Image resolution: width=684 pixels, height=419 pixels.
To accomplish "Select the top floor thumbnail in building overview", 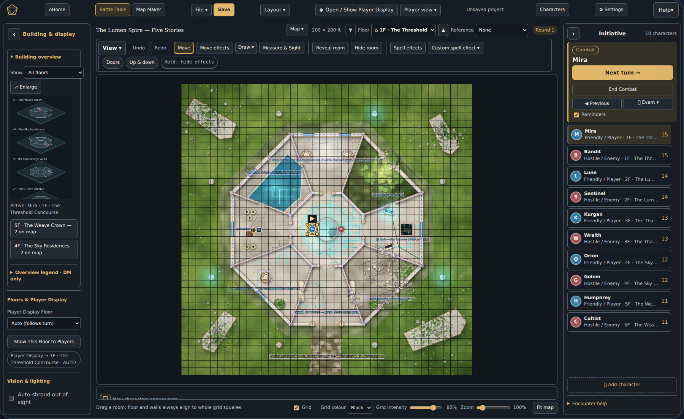I will click(x=41, y=112).
